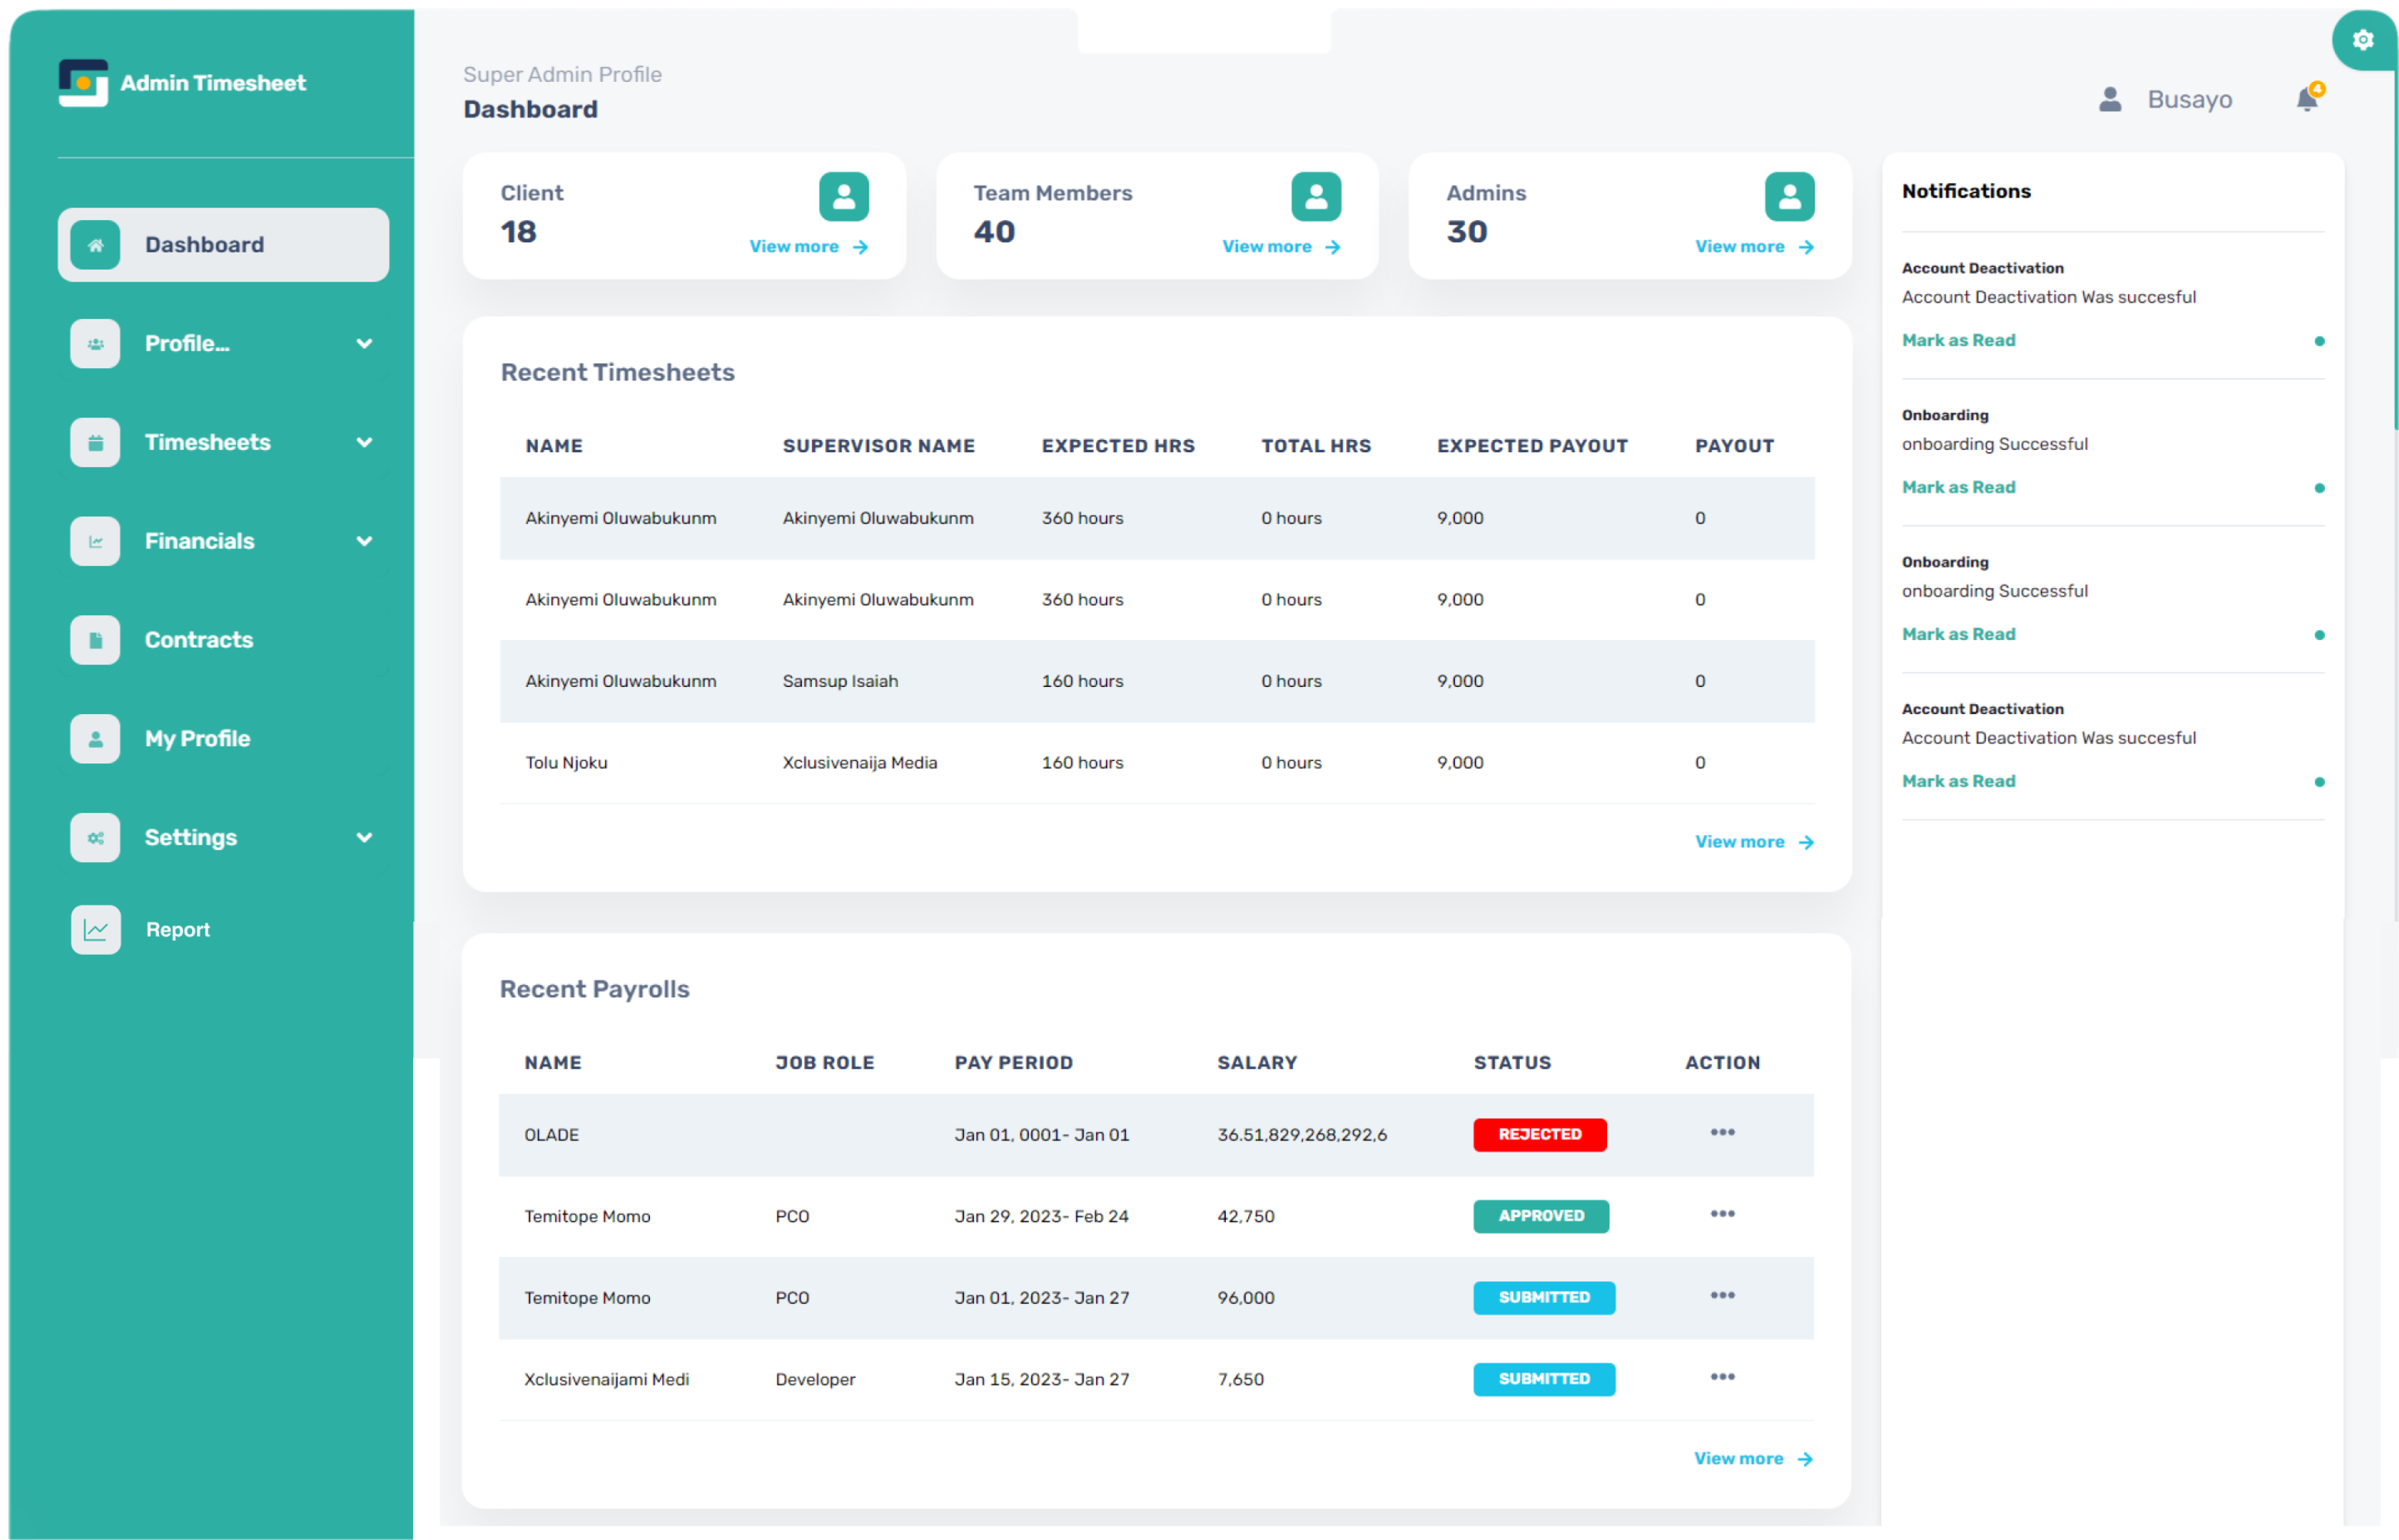Screen dimensions: 2399x1540
Task: Click the Contracts document icon
Action: (96, 640)
